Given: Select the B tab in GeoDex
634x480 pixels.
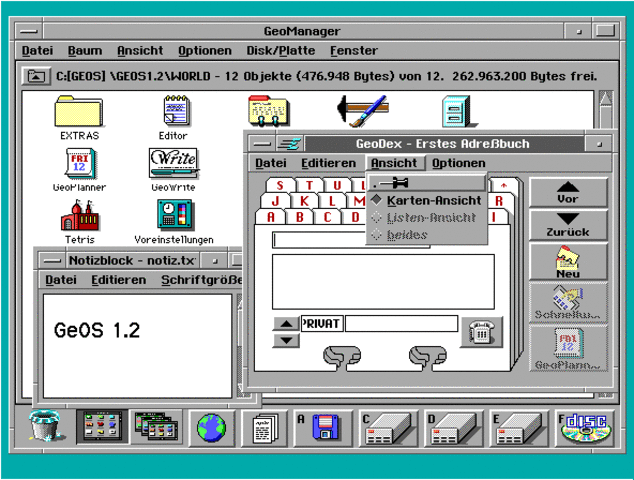Looking at the screenshot, I should pyautogui.click(x=300, y=217).
